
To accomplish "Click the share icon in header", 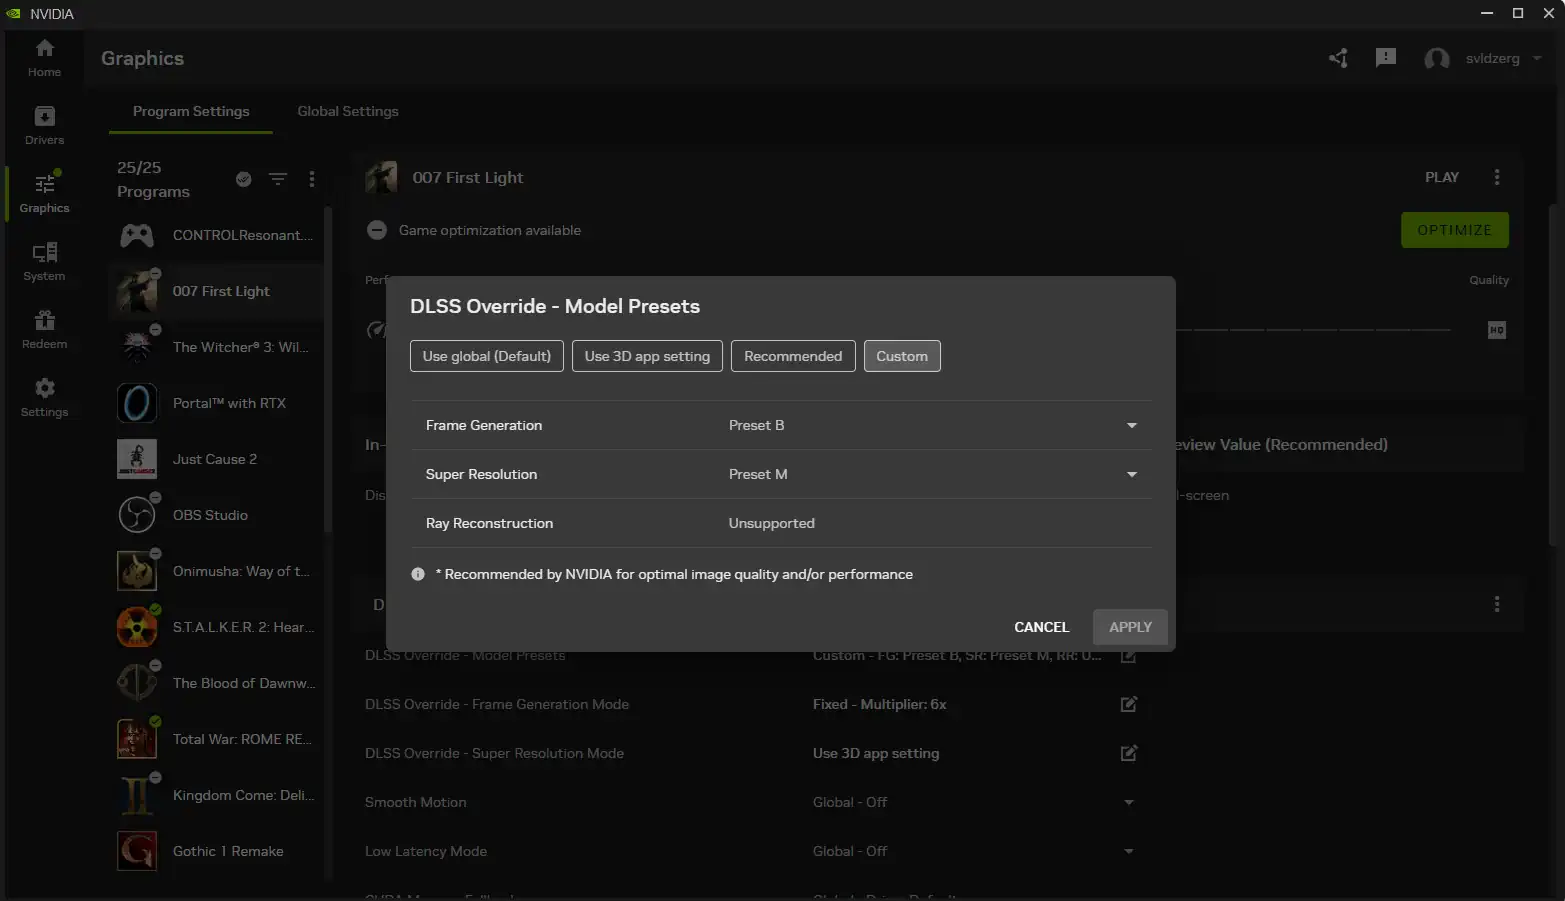I will pos(1338,58).
